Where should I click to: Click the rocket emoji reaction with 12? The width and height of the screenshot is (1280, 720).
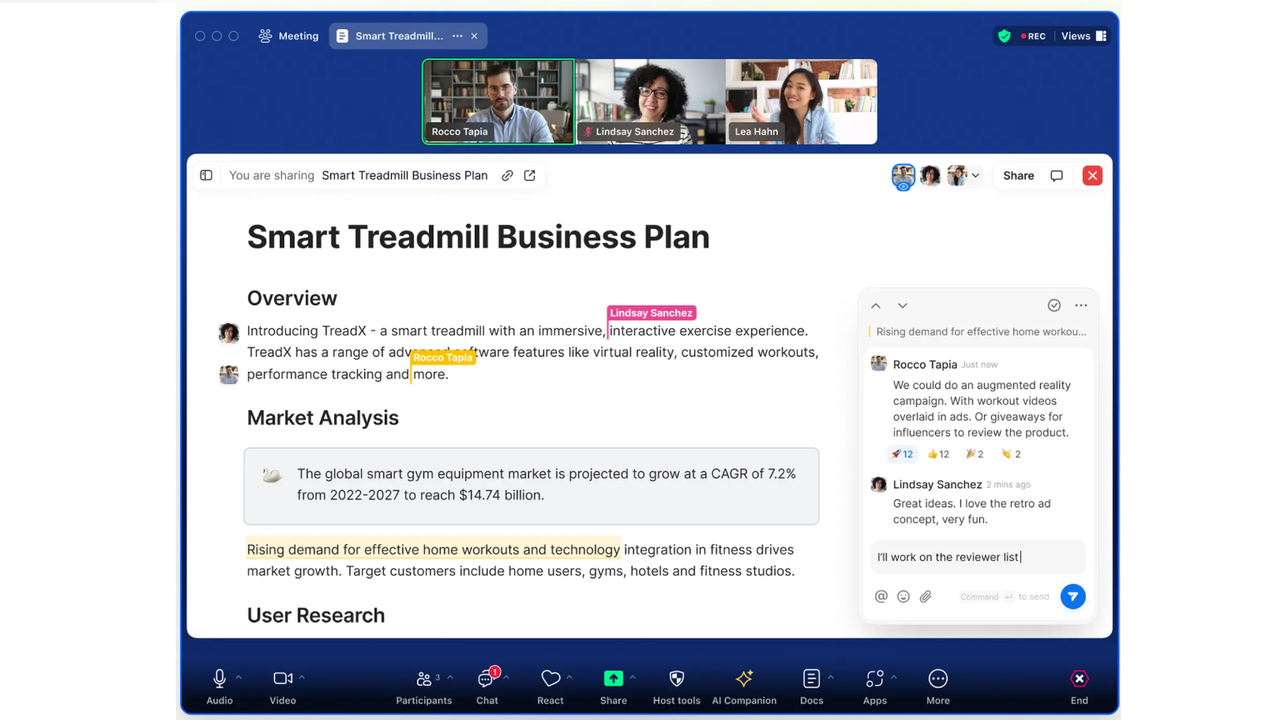tap(902, 454)
